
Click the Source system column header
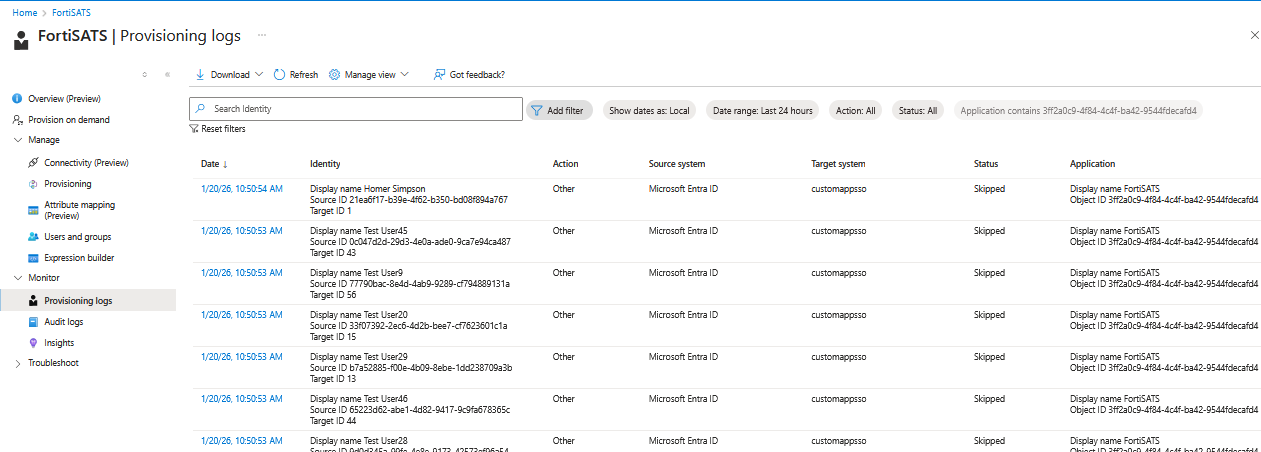tap(677, 163)
